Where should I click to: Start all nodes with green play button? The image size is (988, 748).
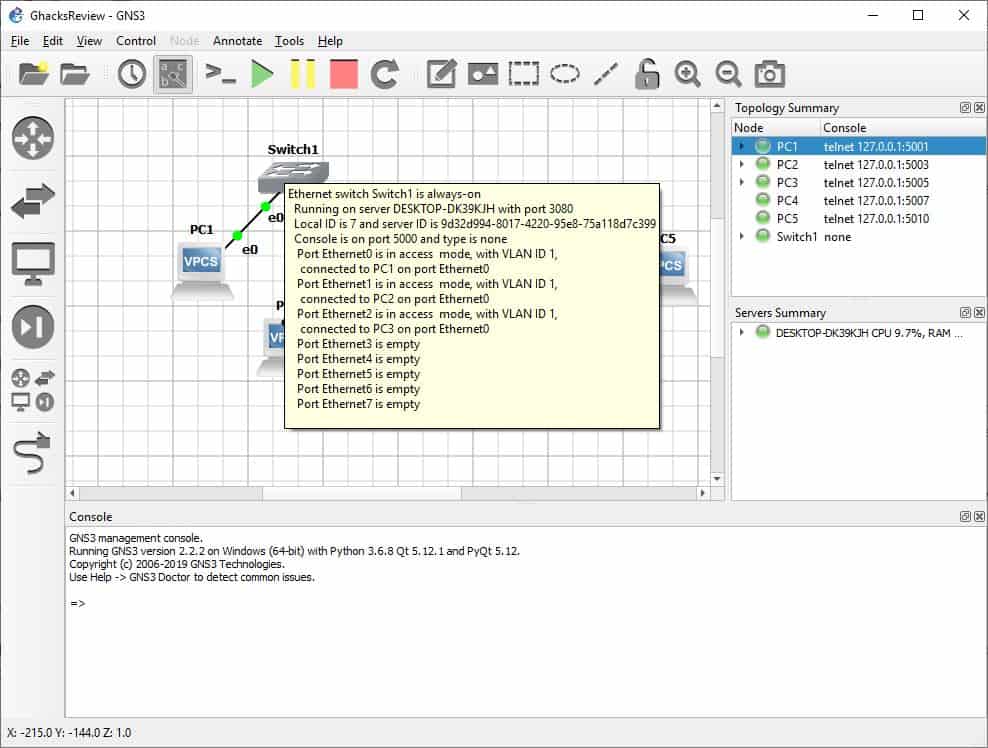click(x=261, y=74)
